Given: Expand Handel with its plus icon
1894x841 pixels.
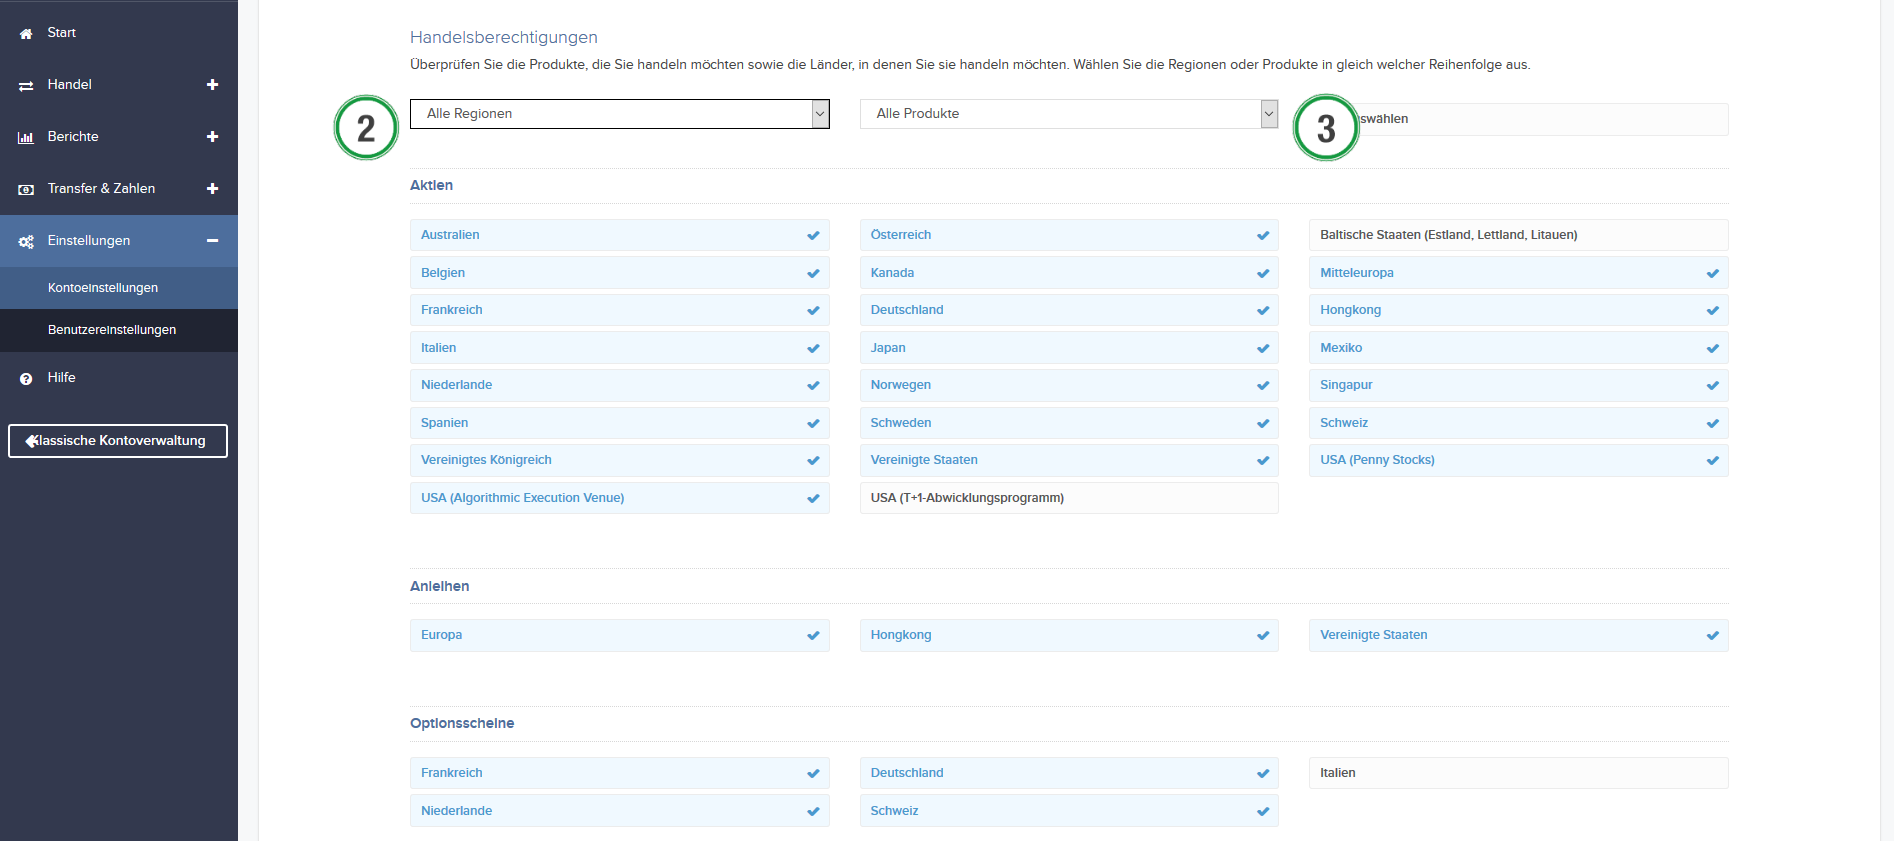Looking at the screenshot, I should point(212,85).
